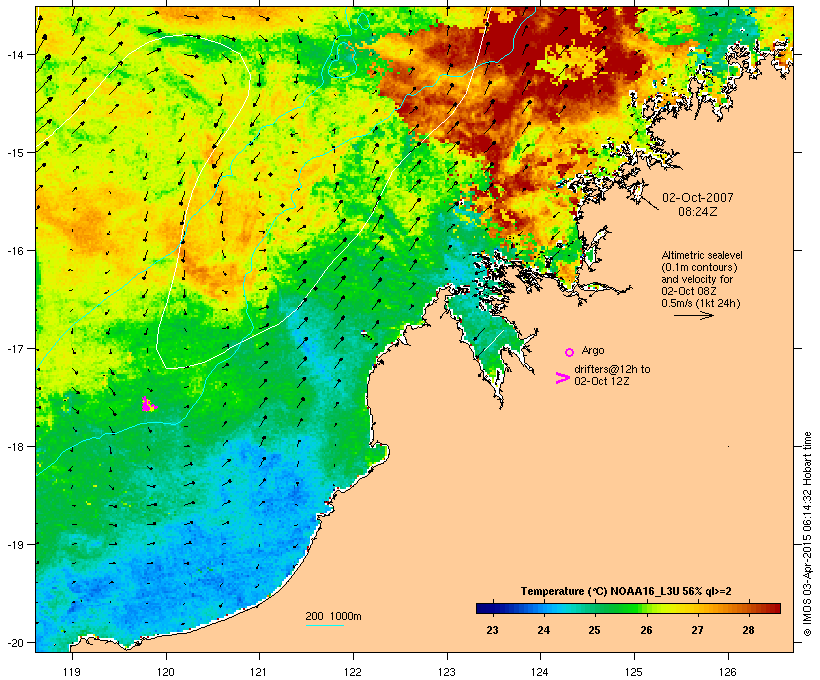Click the 27 tick on temperature scale
The image size is (820, 680).
(x=697, y=630)
